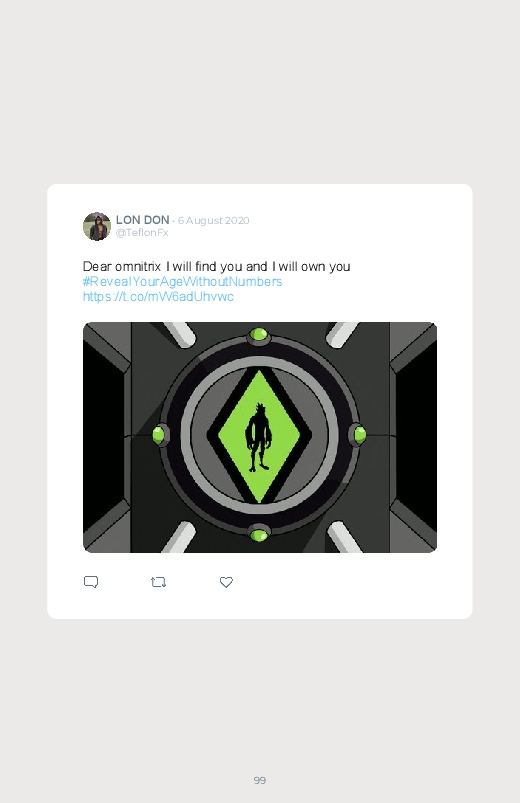520x803 pixels.
Task: Click the page number 99
Action: 260,780
